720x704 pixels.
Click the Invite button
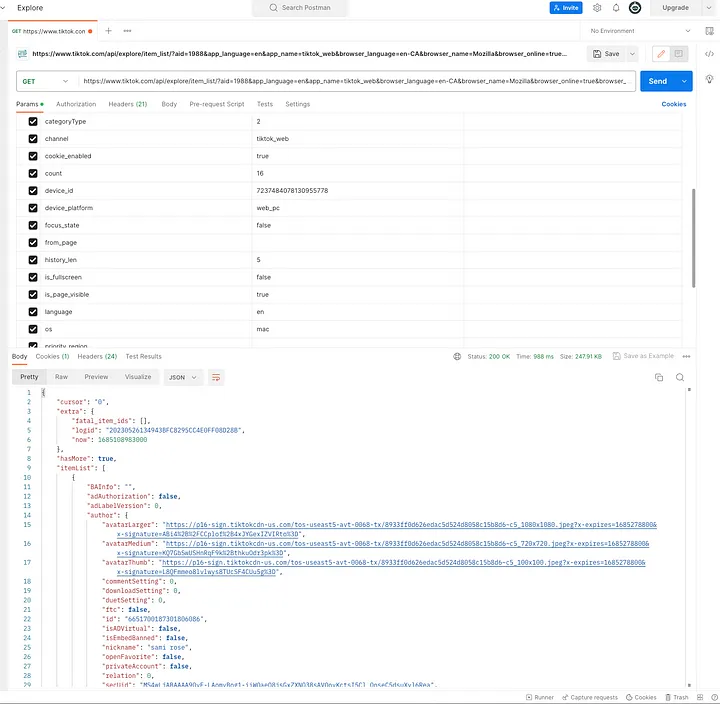(x=566, y=8)
